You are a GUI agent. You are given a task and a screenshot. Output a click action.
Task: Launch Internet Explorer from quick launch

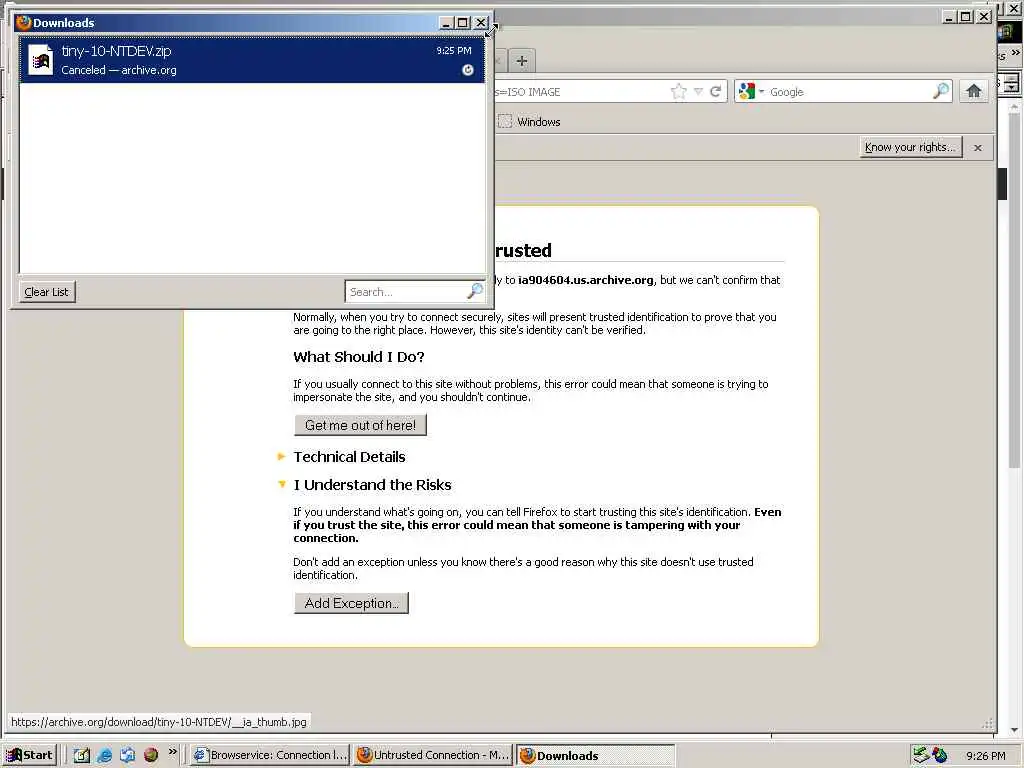pyautogui.click(x=104, y=755)
